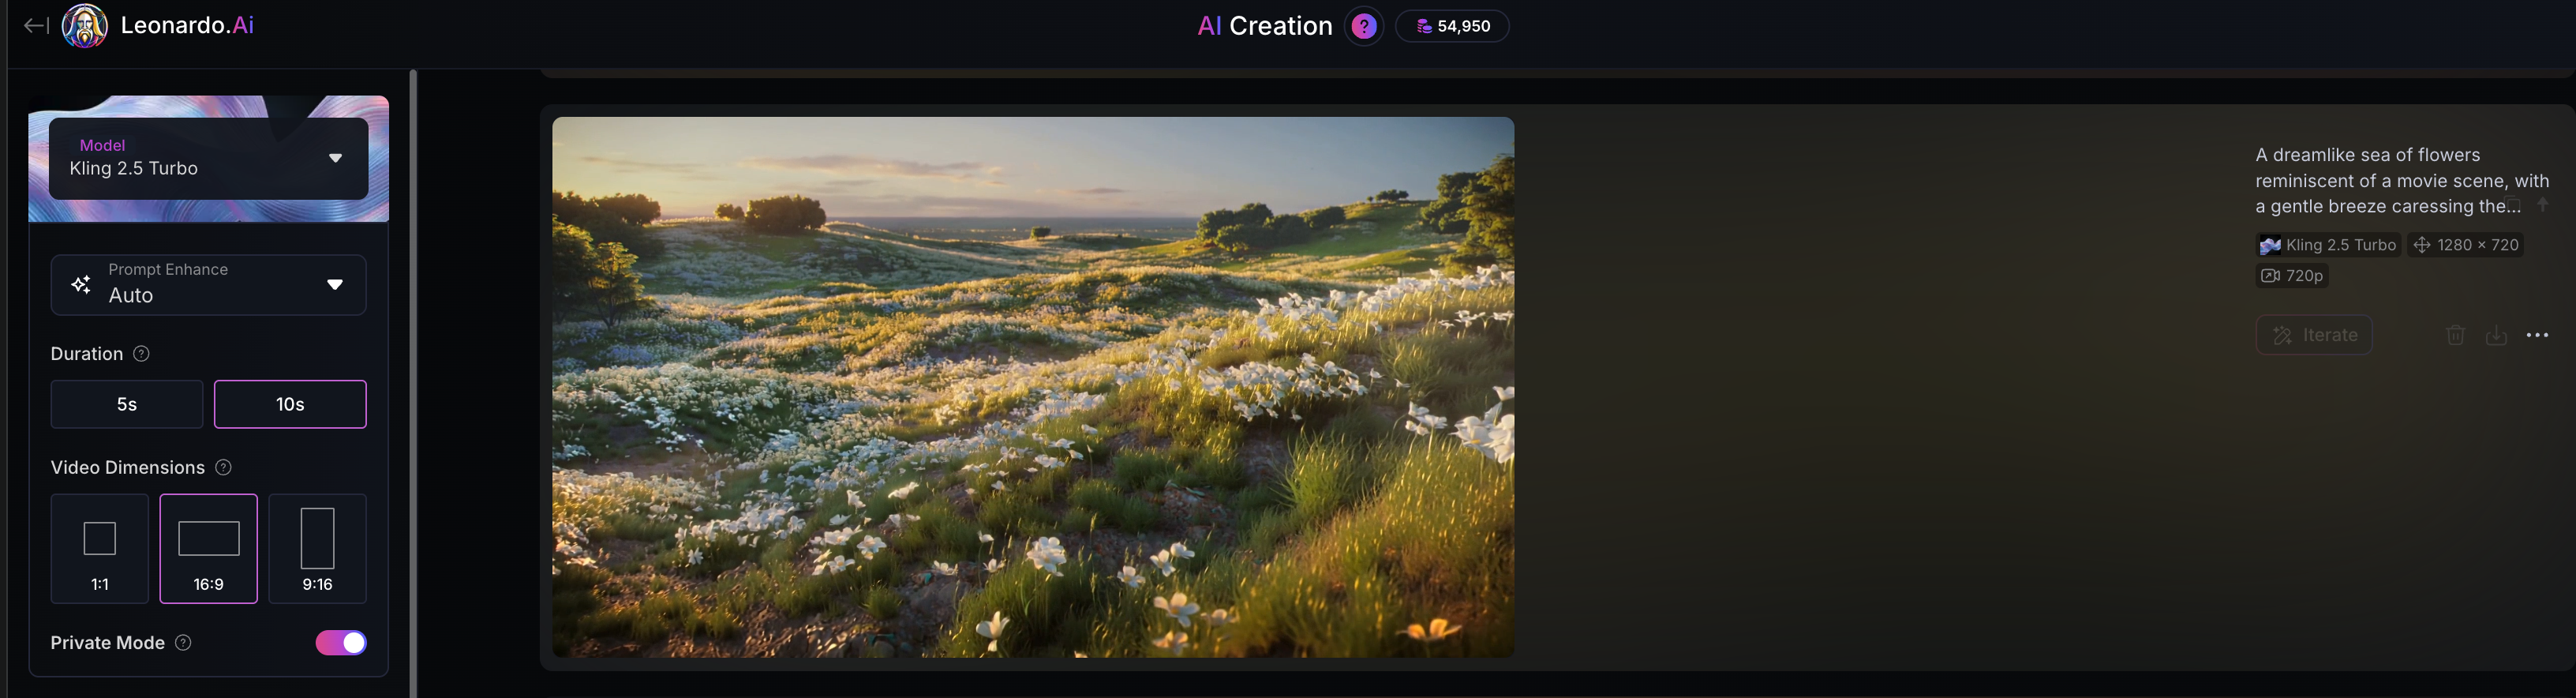Viewport: 2576px width, 698px height.
Task: Show Duration help tooltip icon
Action: tap(142, 354)
